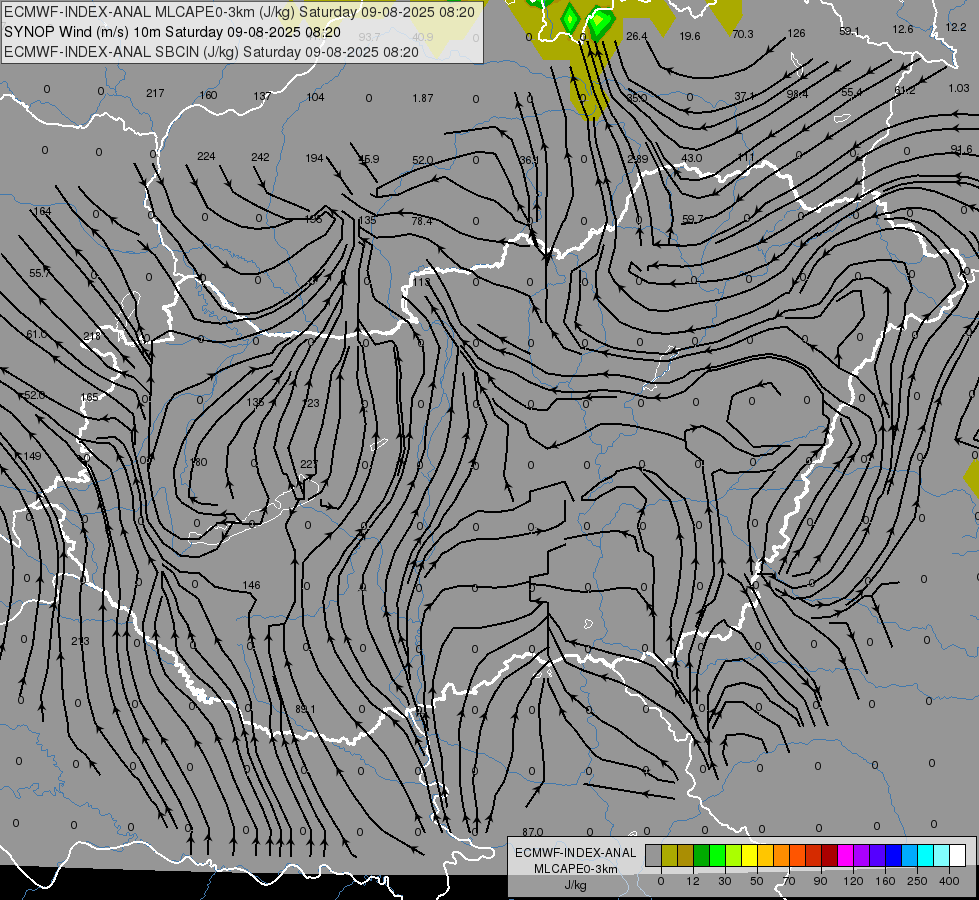Click the map value '149'
This screenshot has width=979, height=900.
click(32, 456)
